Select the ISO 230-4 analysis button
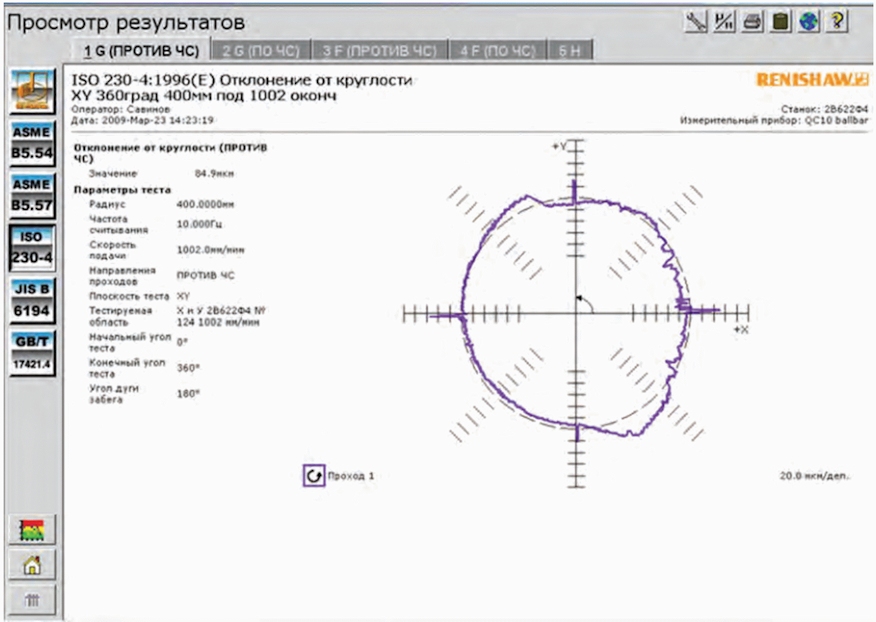Viewport: 876px width, 622px height. [32, 248]
